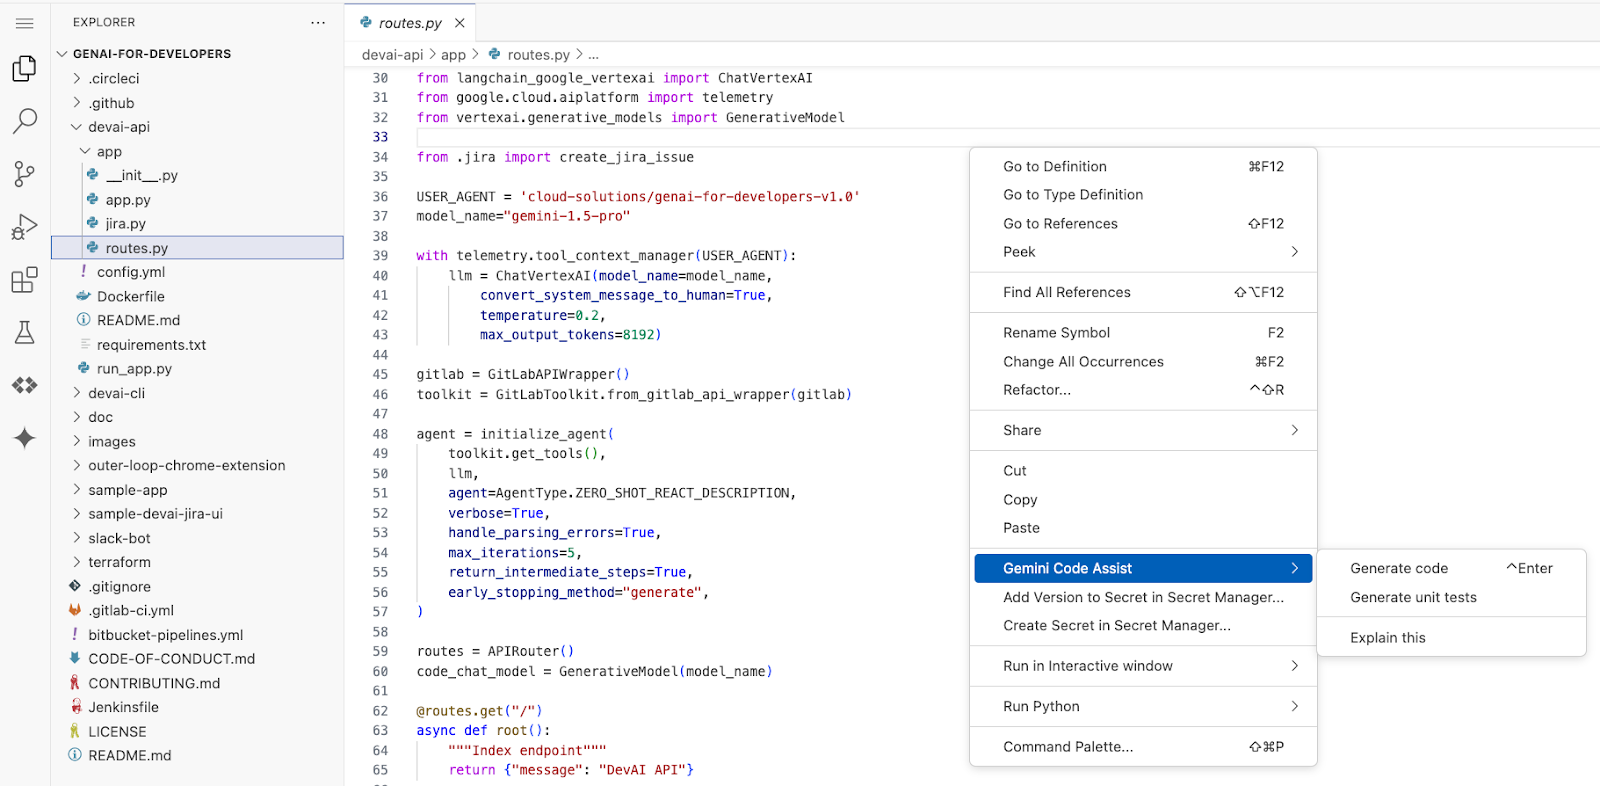Open the Gemini Code Assist submenu
The image size is (1600, 786).
tap(1143, 568)
